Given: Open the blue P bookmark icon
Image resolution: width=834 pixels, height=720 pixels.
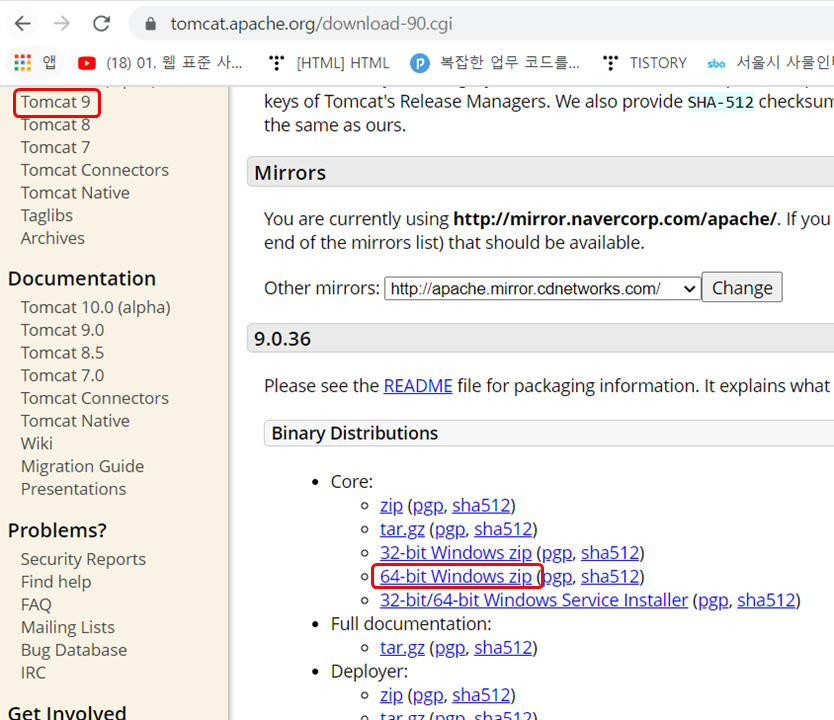Looking at the screenshot, I should click(420, 63).
